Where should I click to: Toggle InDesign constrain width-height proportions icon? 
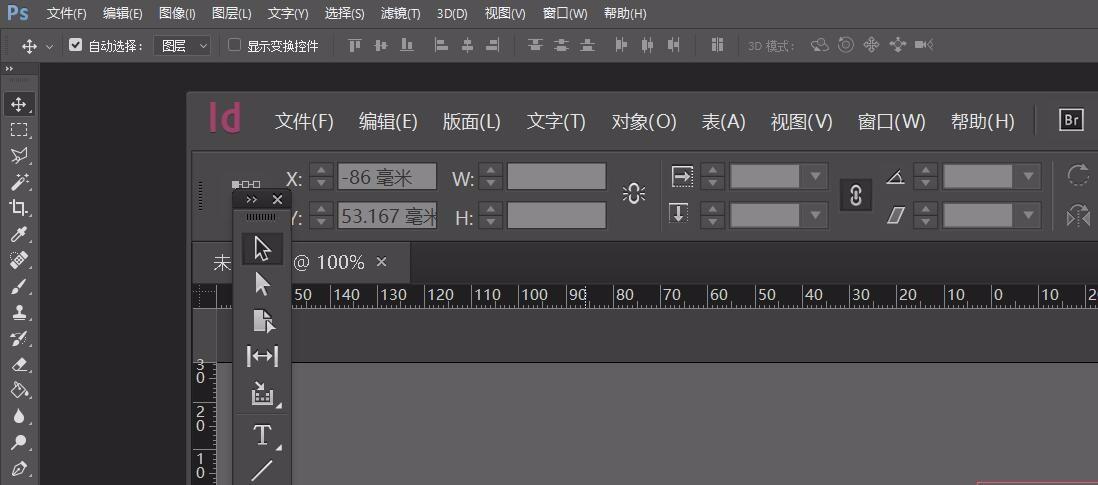point(634,194)
